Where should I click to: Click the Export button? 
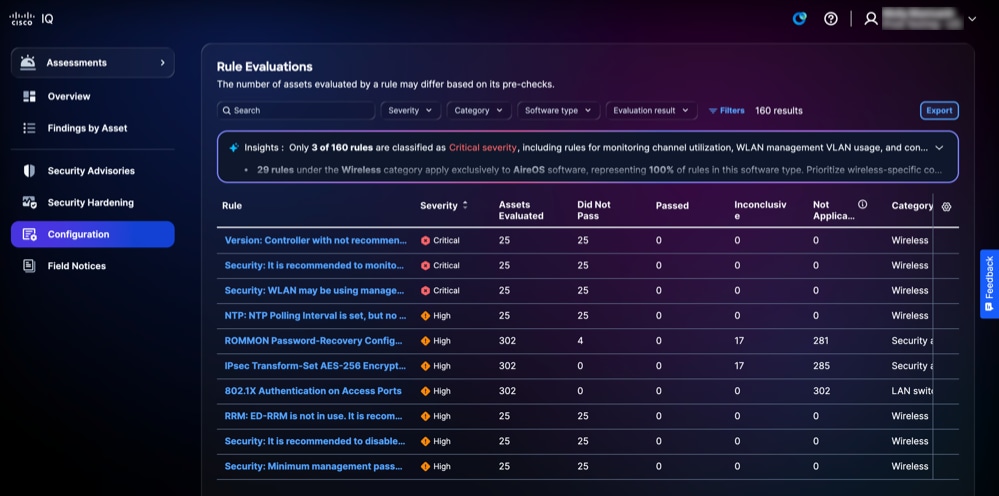click(939, 110)
